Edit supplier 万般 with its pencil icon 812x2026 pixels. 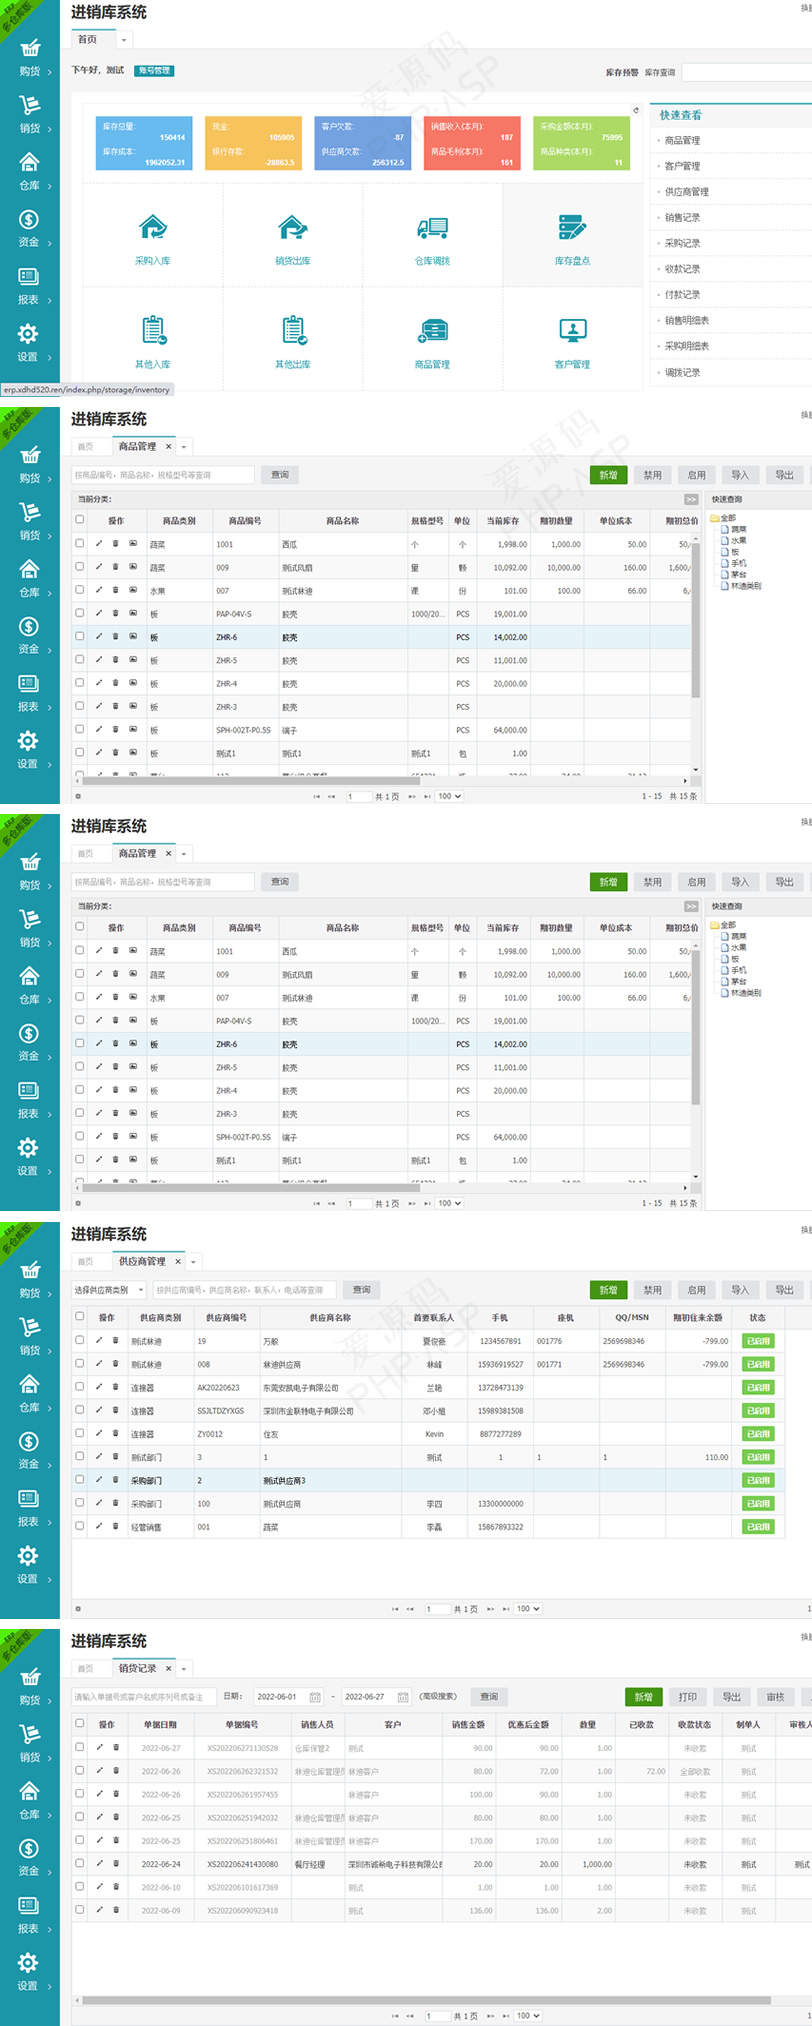click(x=99, y=1340)
